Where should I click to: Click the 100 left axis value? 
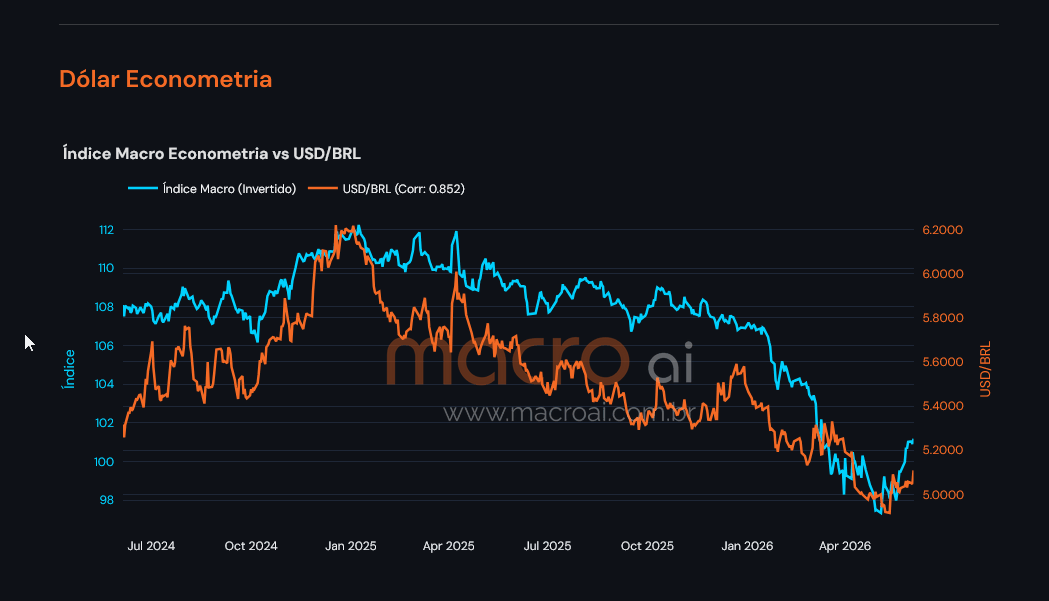click(x=104, y=462)
